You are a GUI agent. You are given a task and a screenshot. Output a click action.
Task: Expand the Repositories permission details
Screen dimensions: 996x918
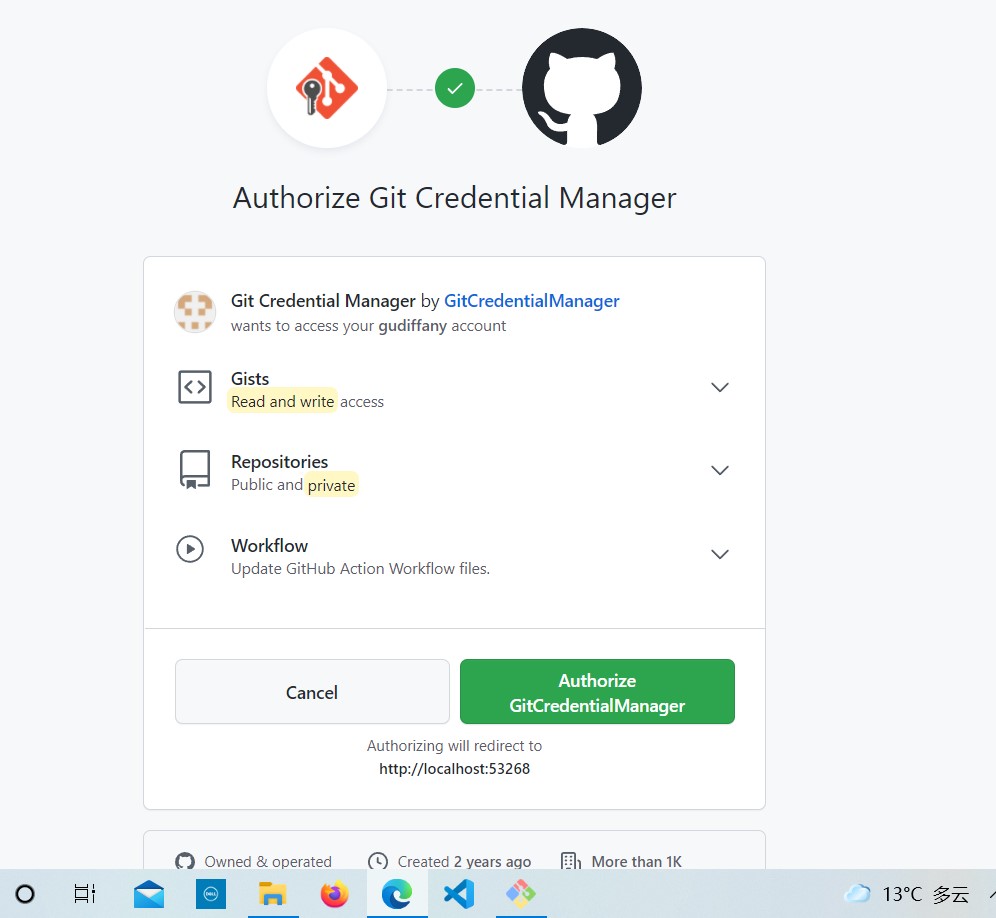click(720, 470)
